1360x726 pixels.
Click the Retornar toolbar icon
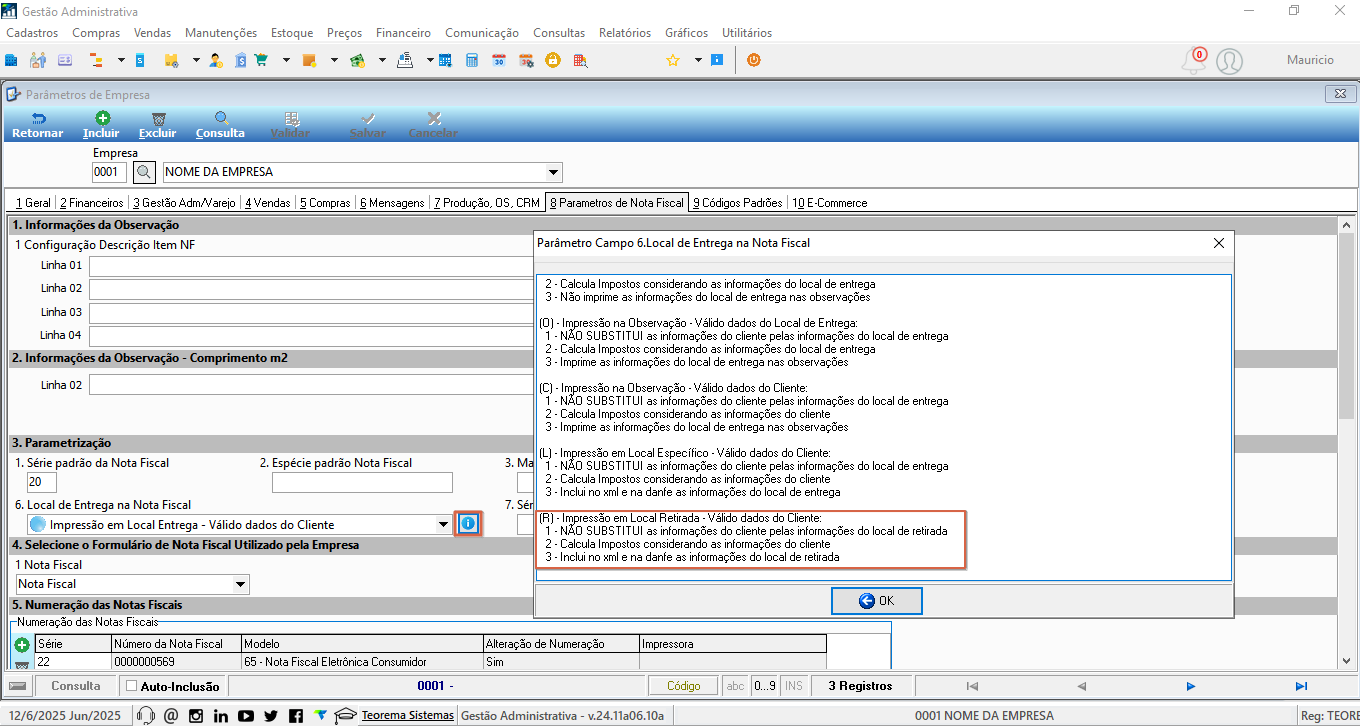click(x=38, y=117)
